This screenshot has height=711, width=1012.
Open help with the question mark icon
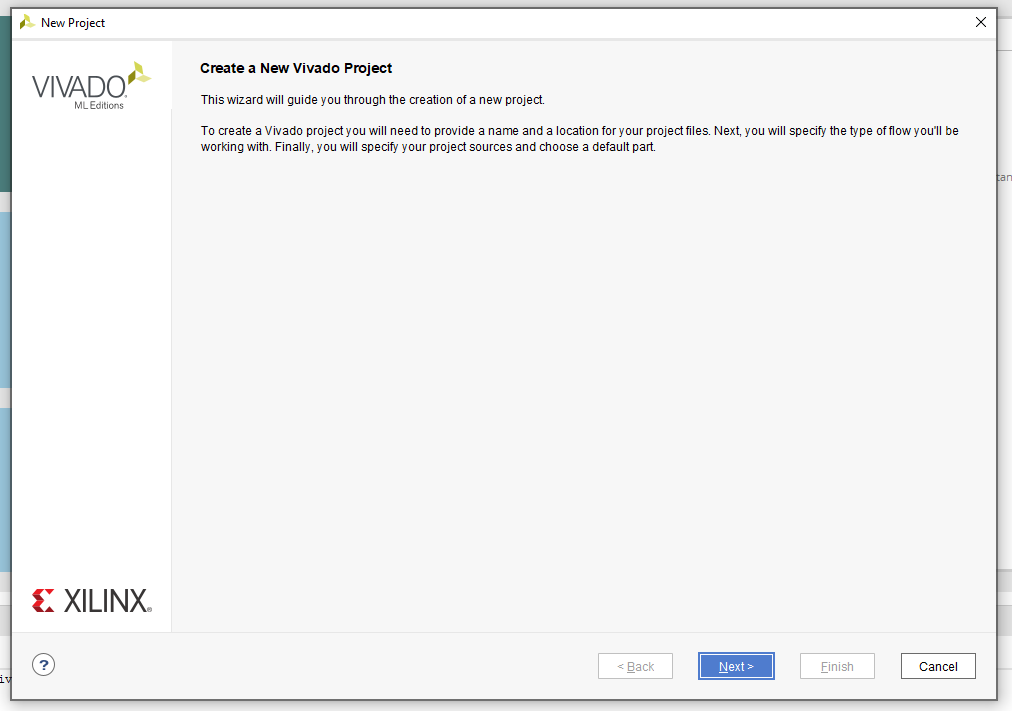pos(43,665)
